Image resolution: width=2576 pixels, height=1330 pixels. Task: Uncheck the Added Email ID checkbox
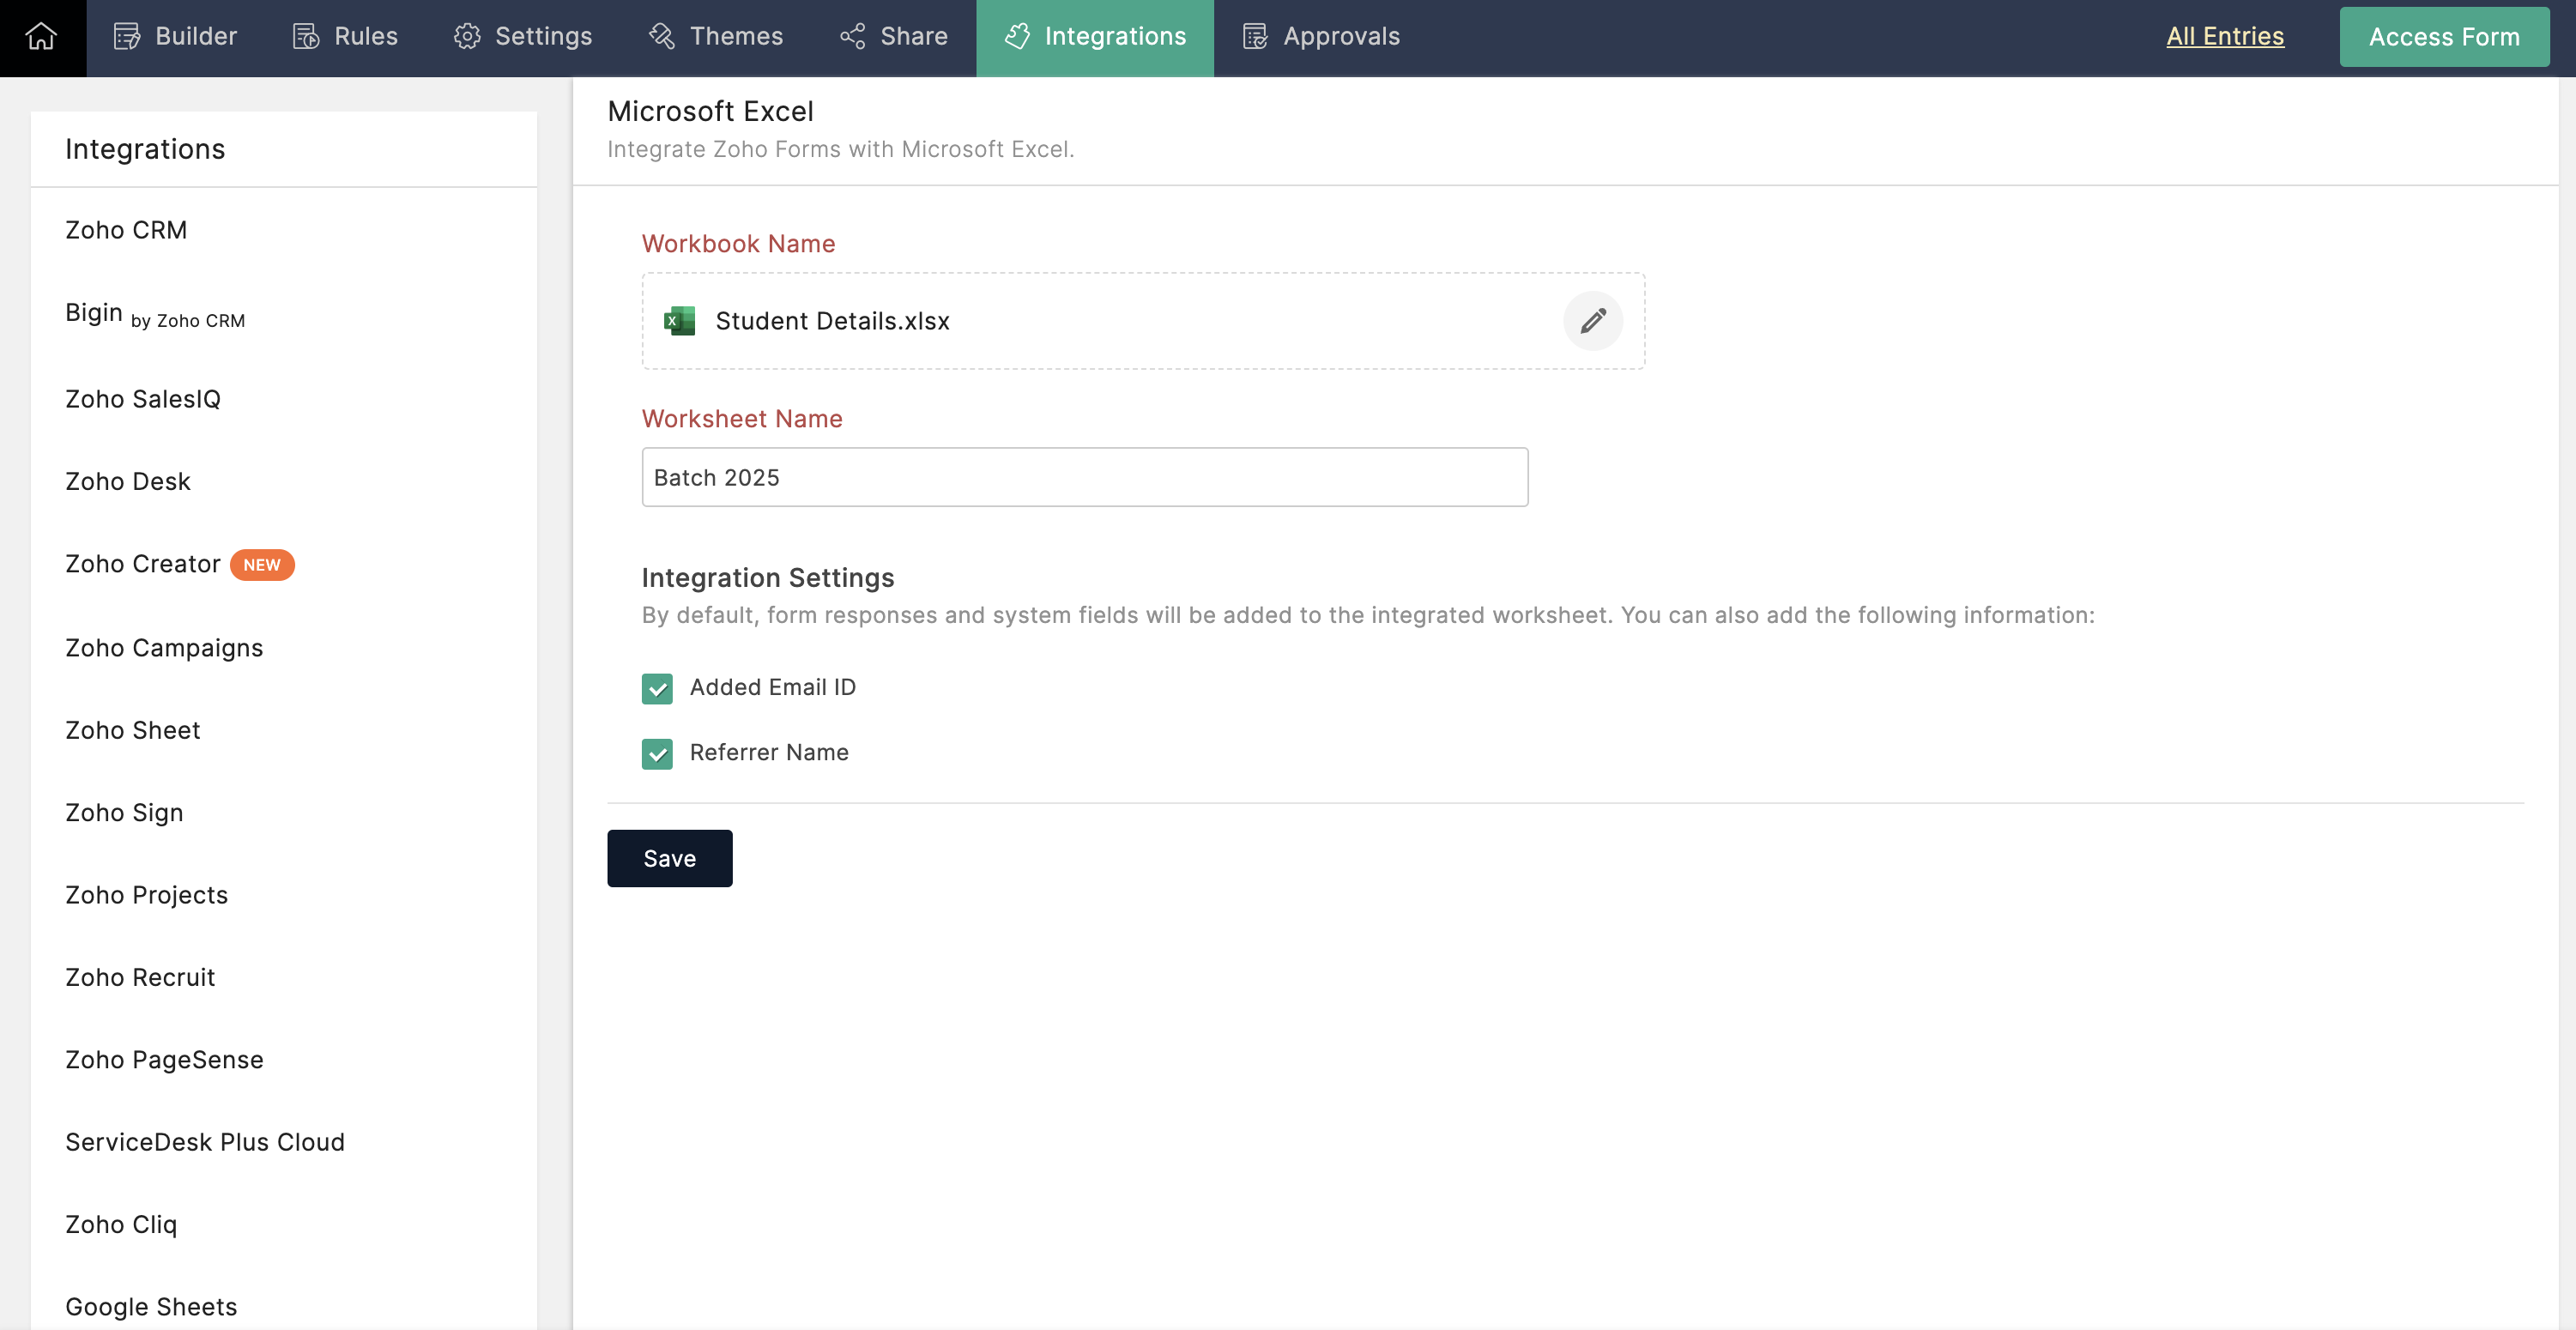coord(657,688)
